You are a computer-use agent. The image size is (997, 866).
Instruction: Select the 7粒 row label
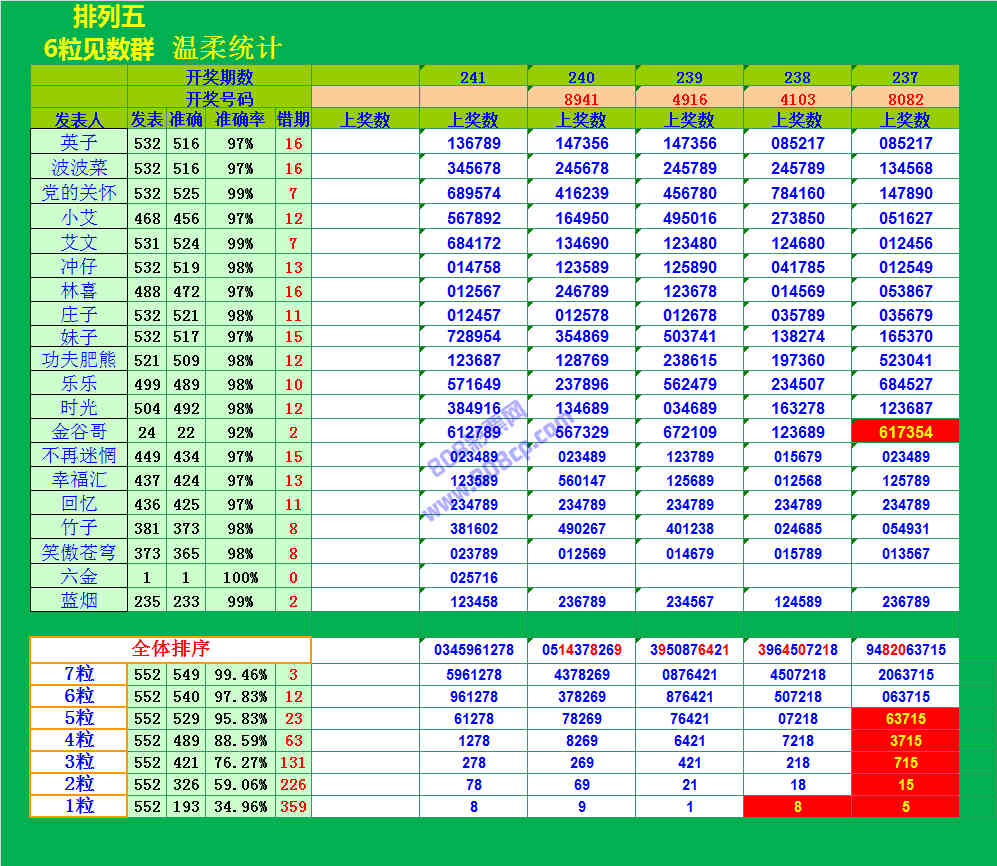click(x=79, y=674)
